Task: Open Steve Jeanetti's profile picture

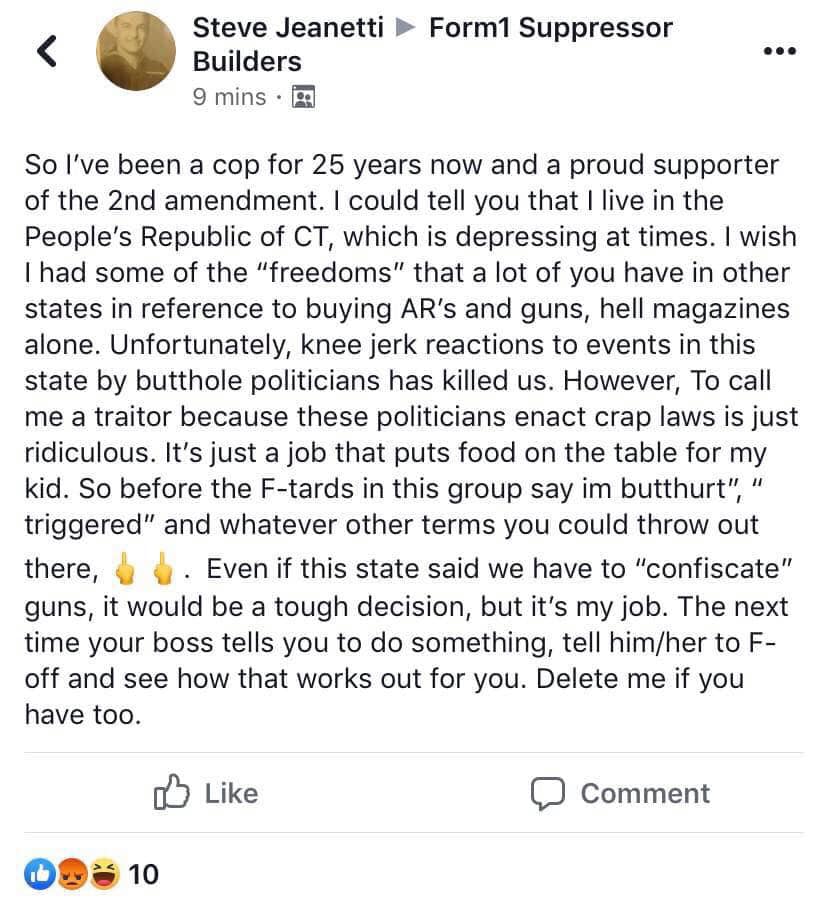Action: (137, 51)
